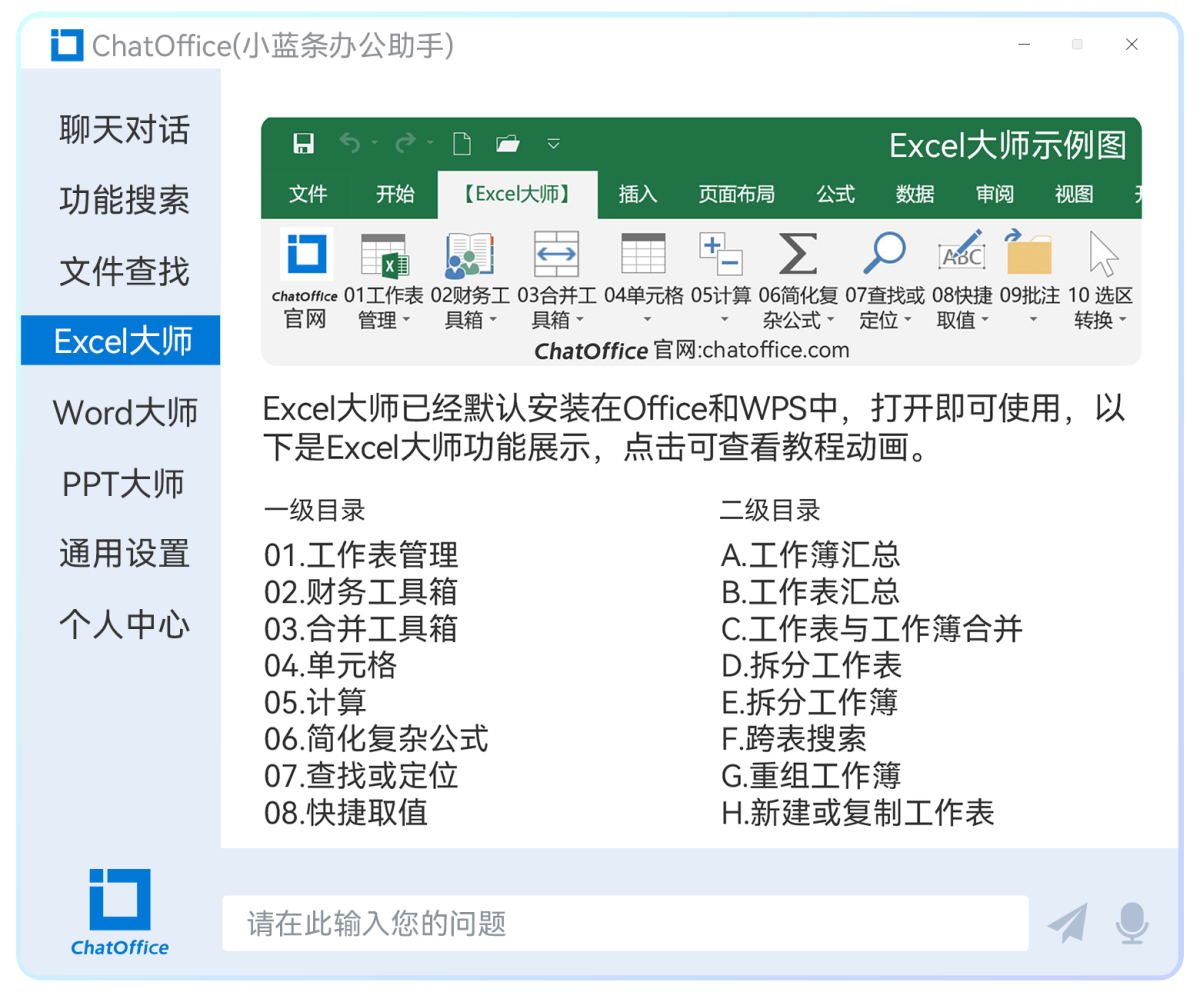Switch to the Word大师 sidebar tab
The image size is (1200, 992).
tap(125, 412)
